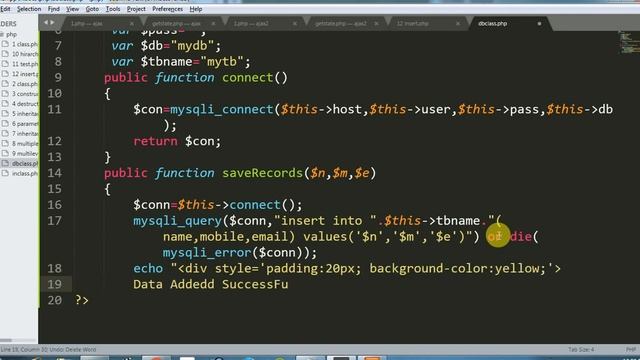Go to previous tab with left arrow
Viewport: 640px width, 360px height.
[x=46, y=22]
